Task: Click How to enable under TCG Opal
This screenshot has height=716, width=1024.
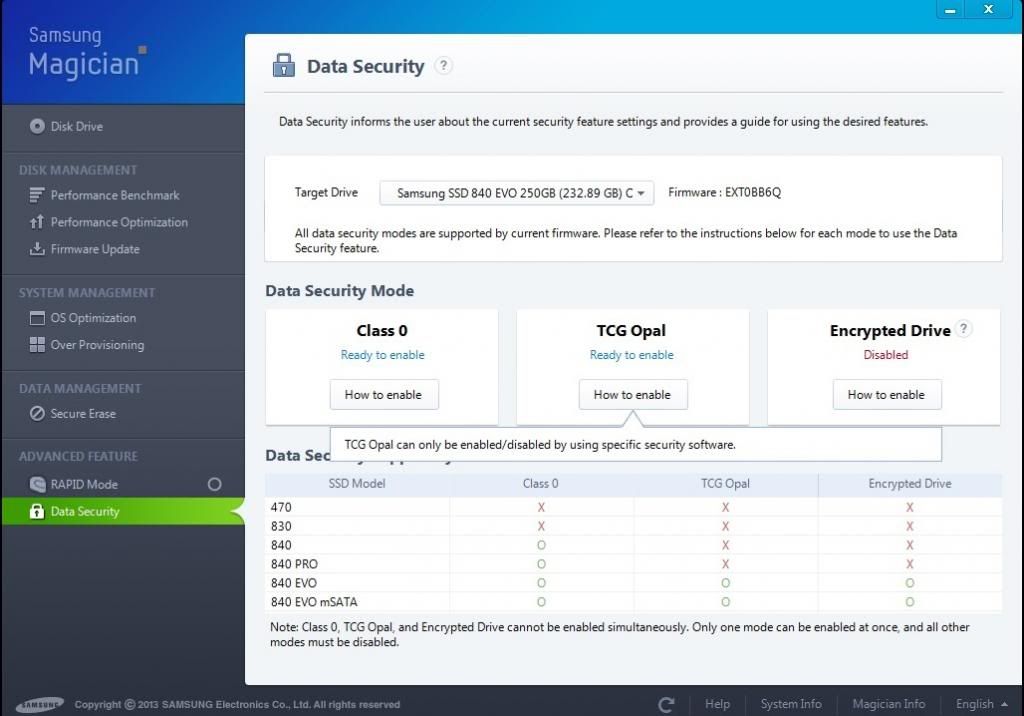Action: [632, 395]
